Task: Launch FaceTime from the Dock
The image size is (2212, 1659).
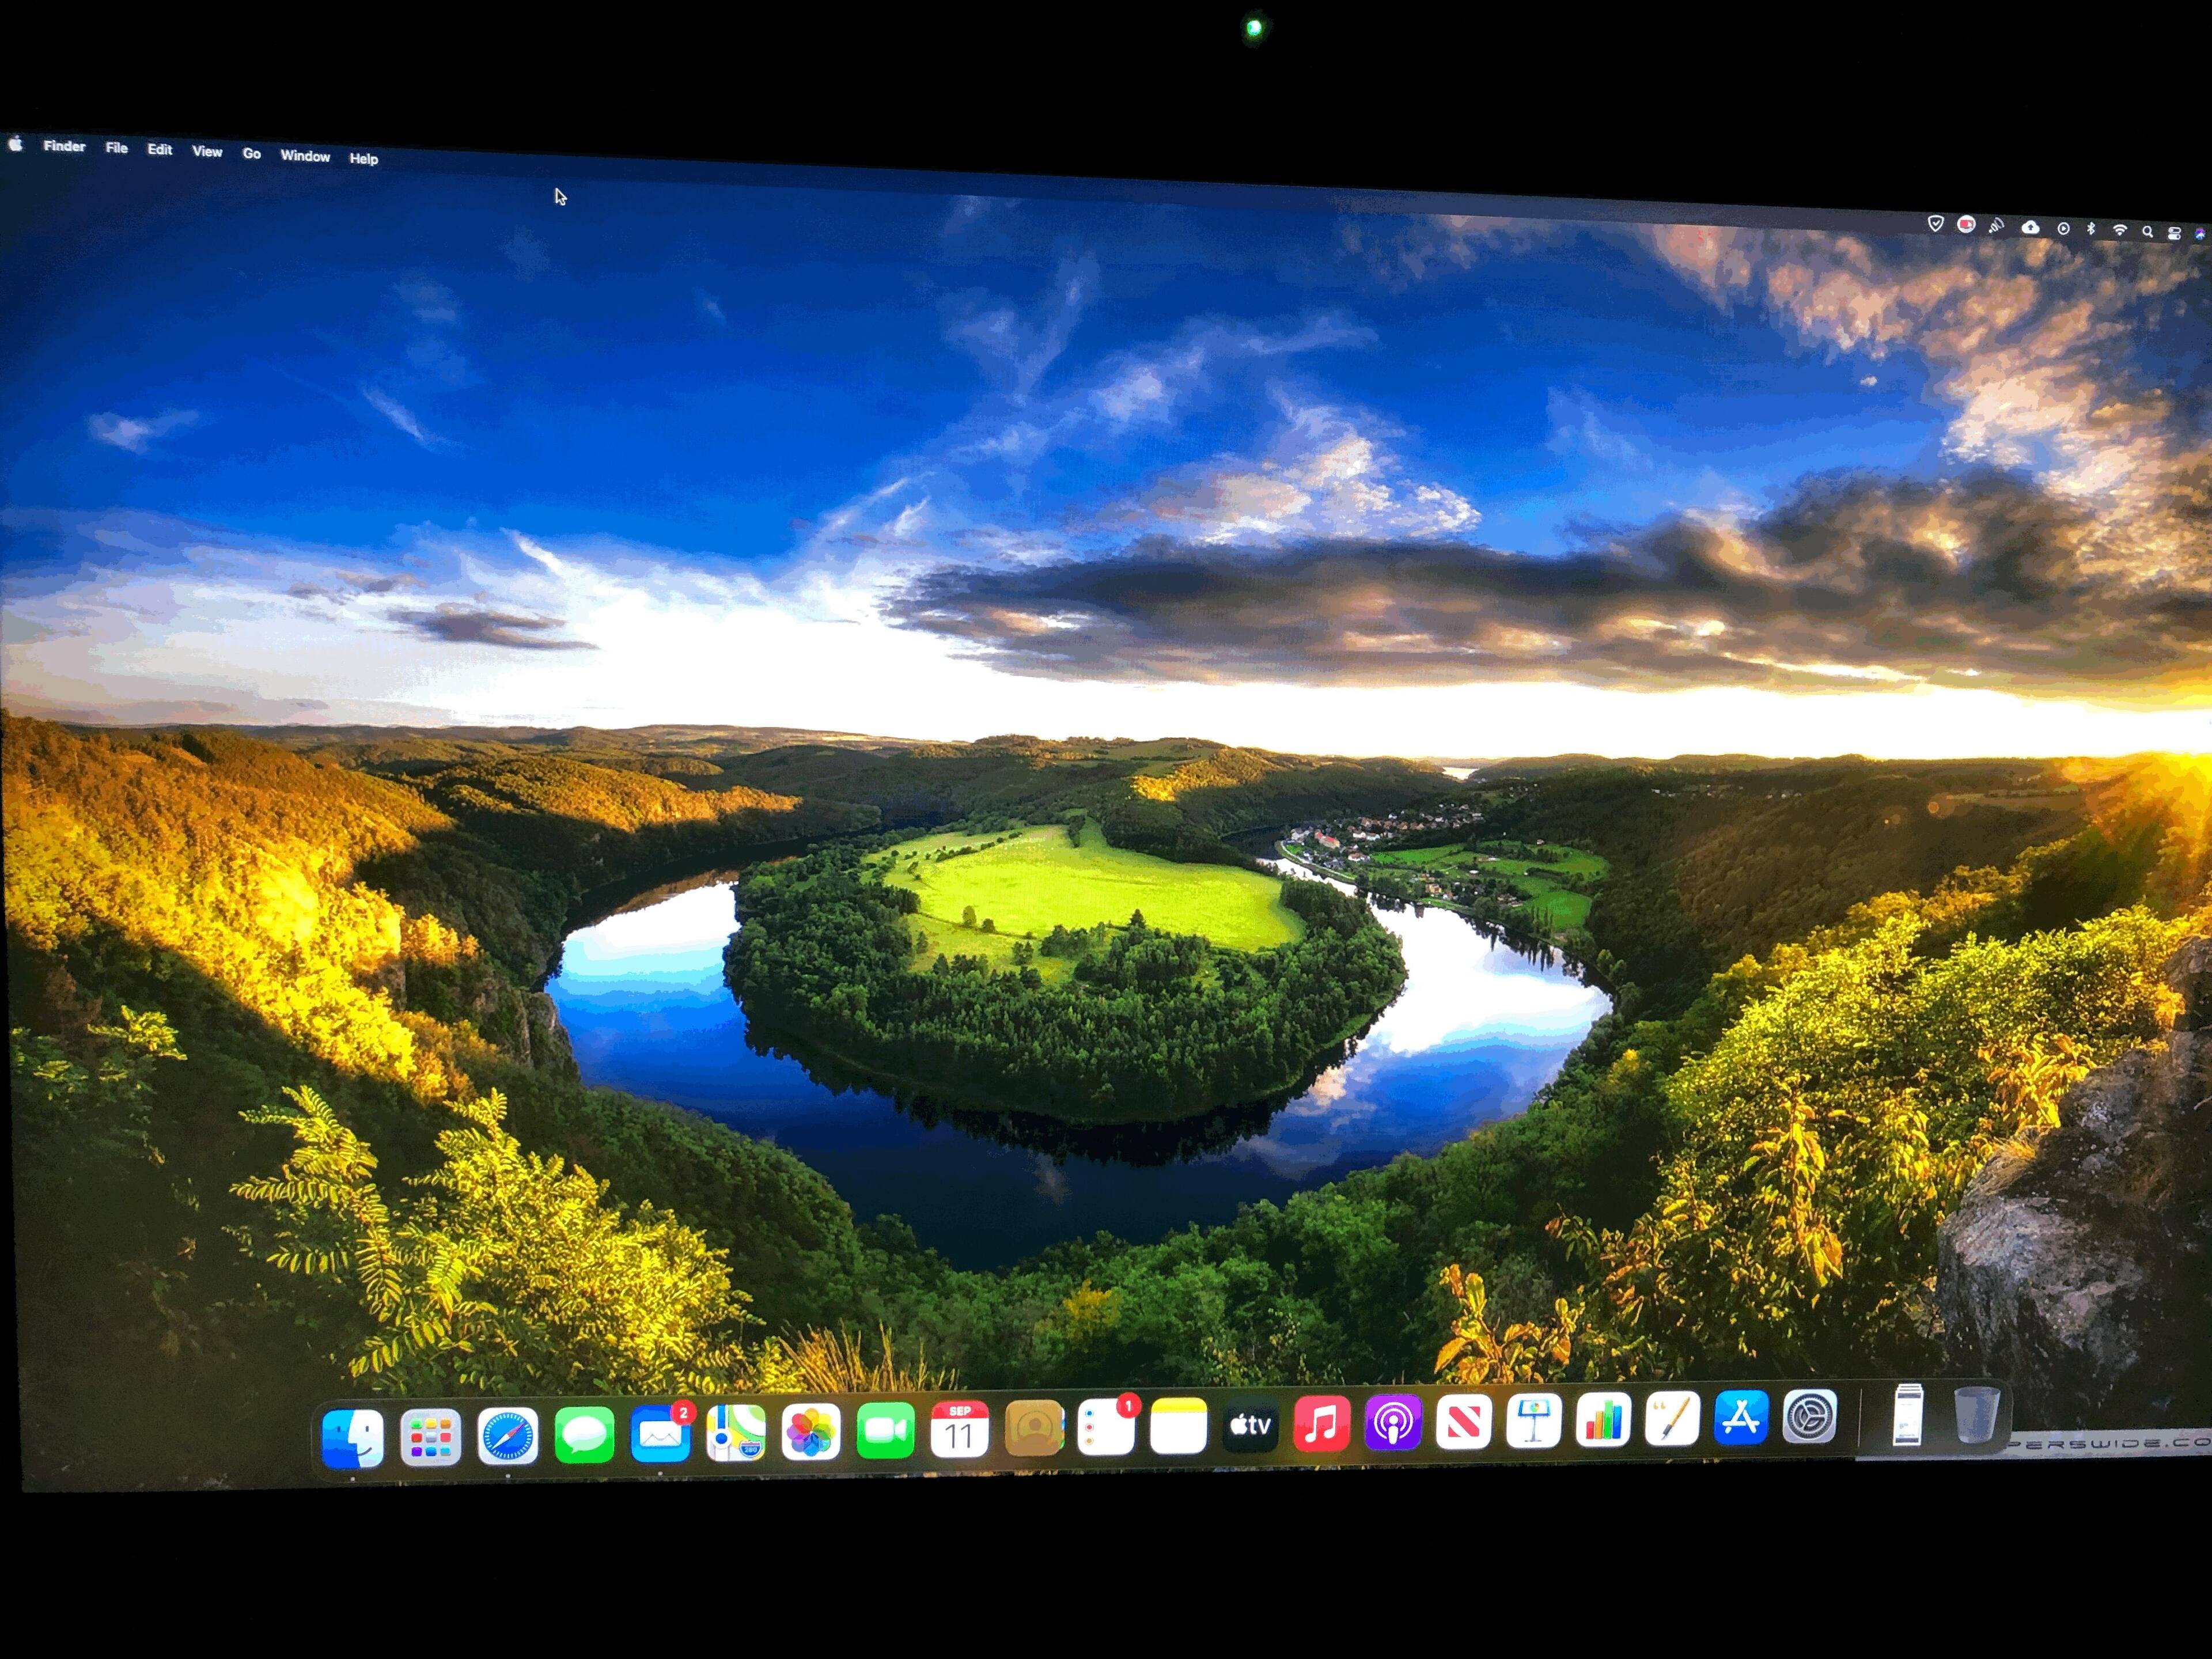Action: (x=885, y=1431)
